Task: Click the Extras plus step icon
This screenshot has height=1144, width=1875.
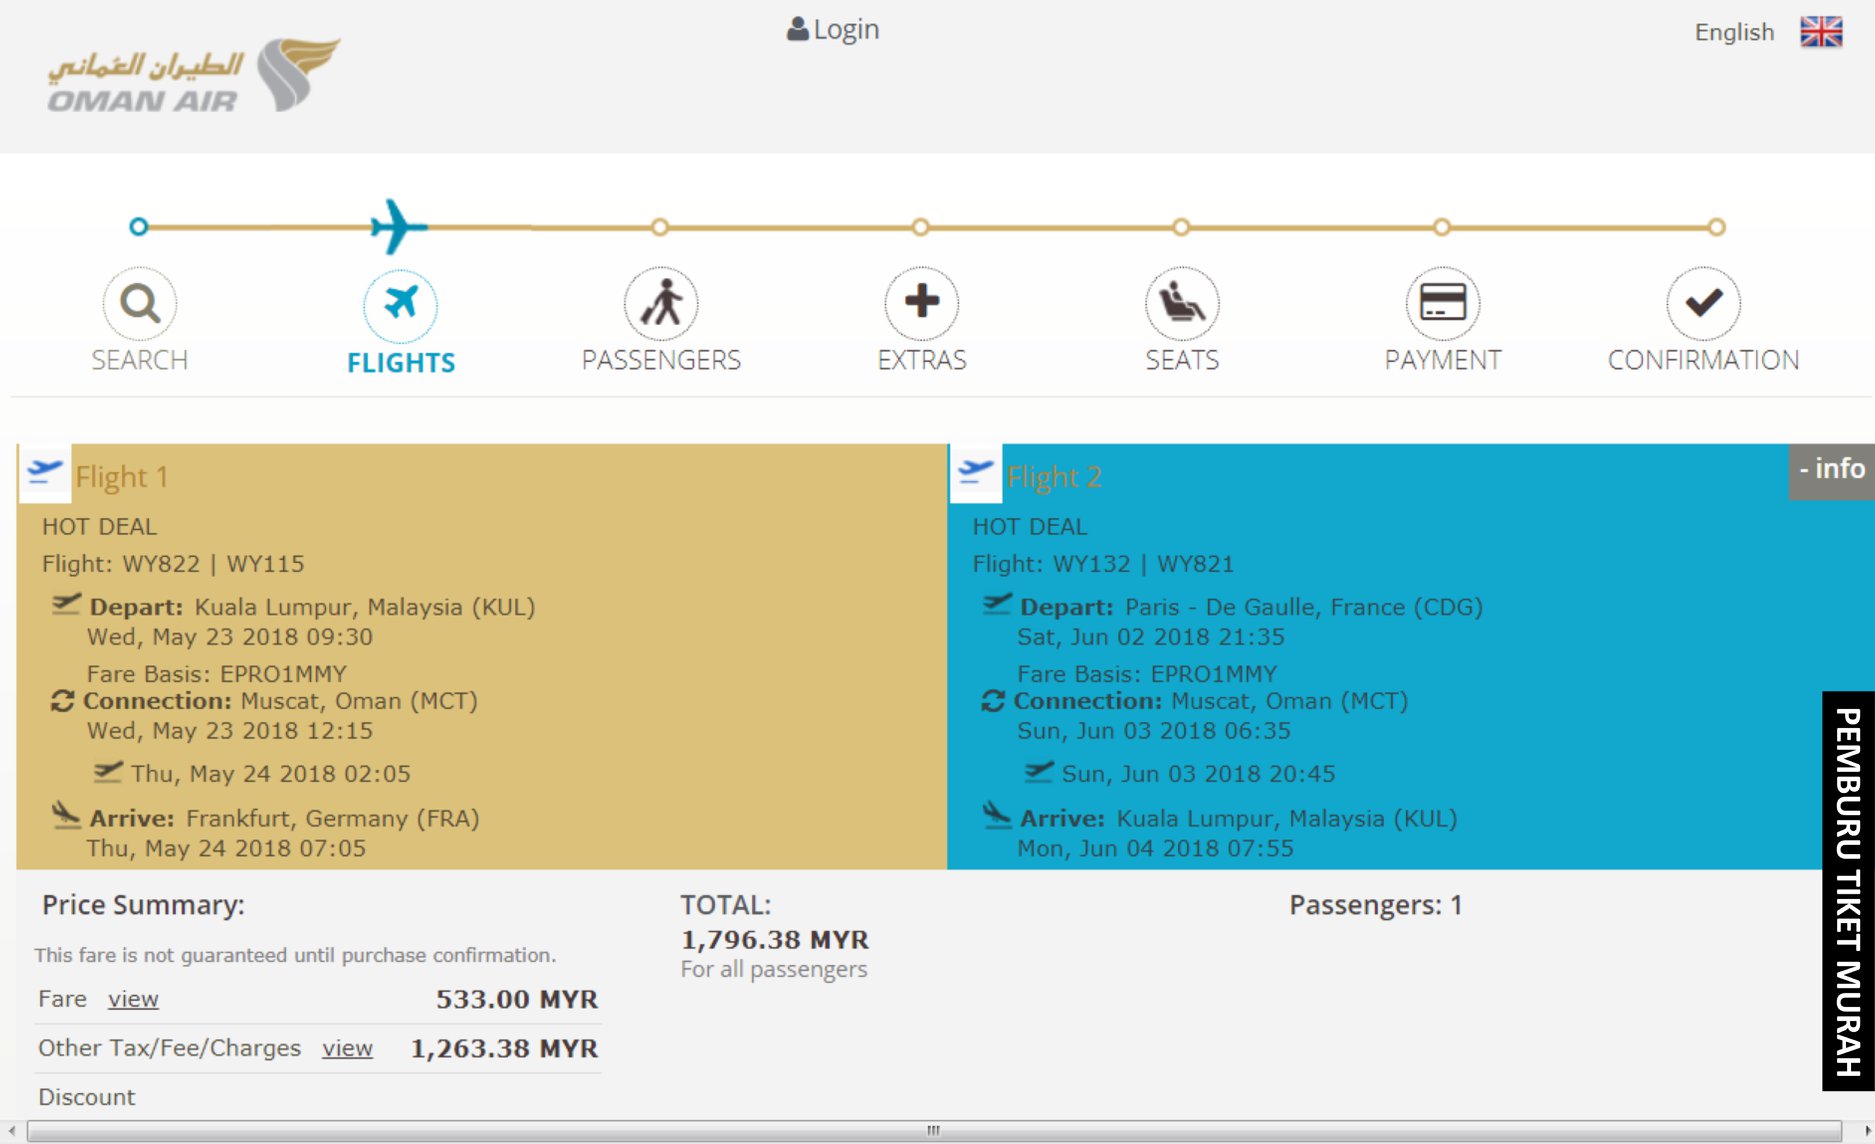Action: pyautogui.click(x=921, y=303)
